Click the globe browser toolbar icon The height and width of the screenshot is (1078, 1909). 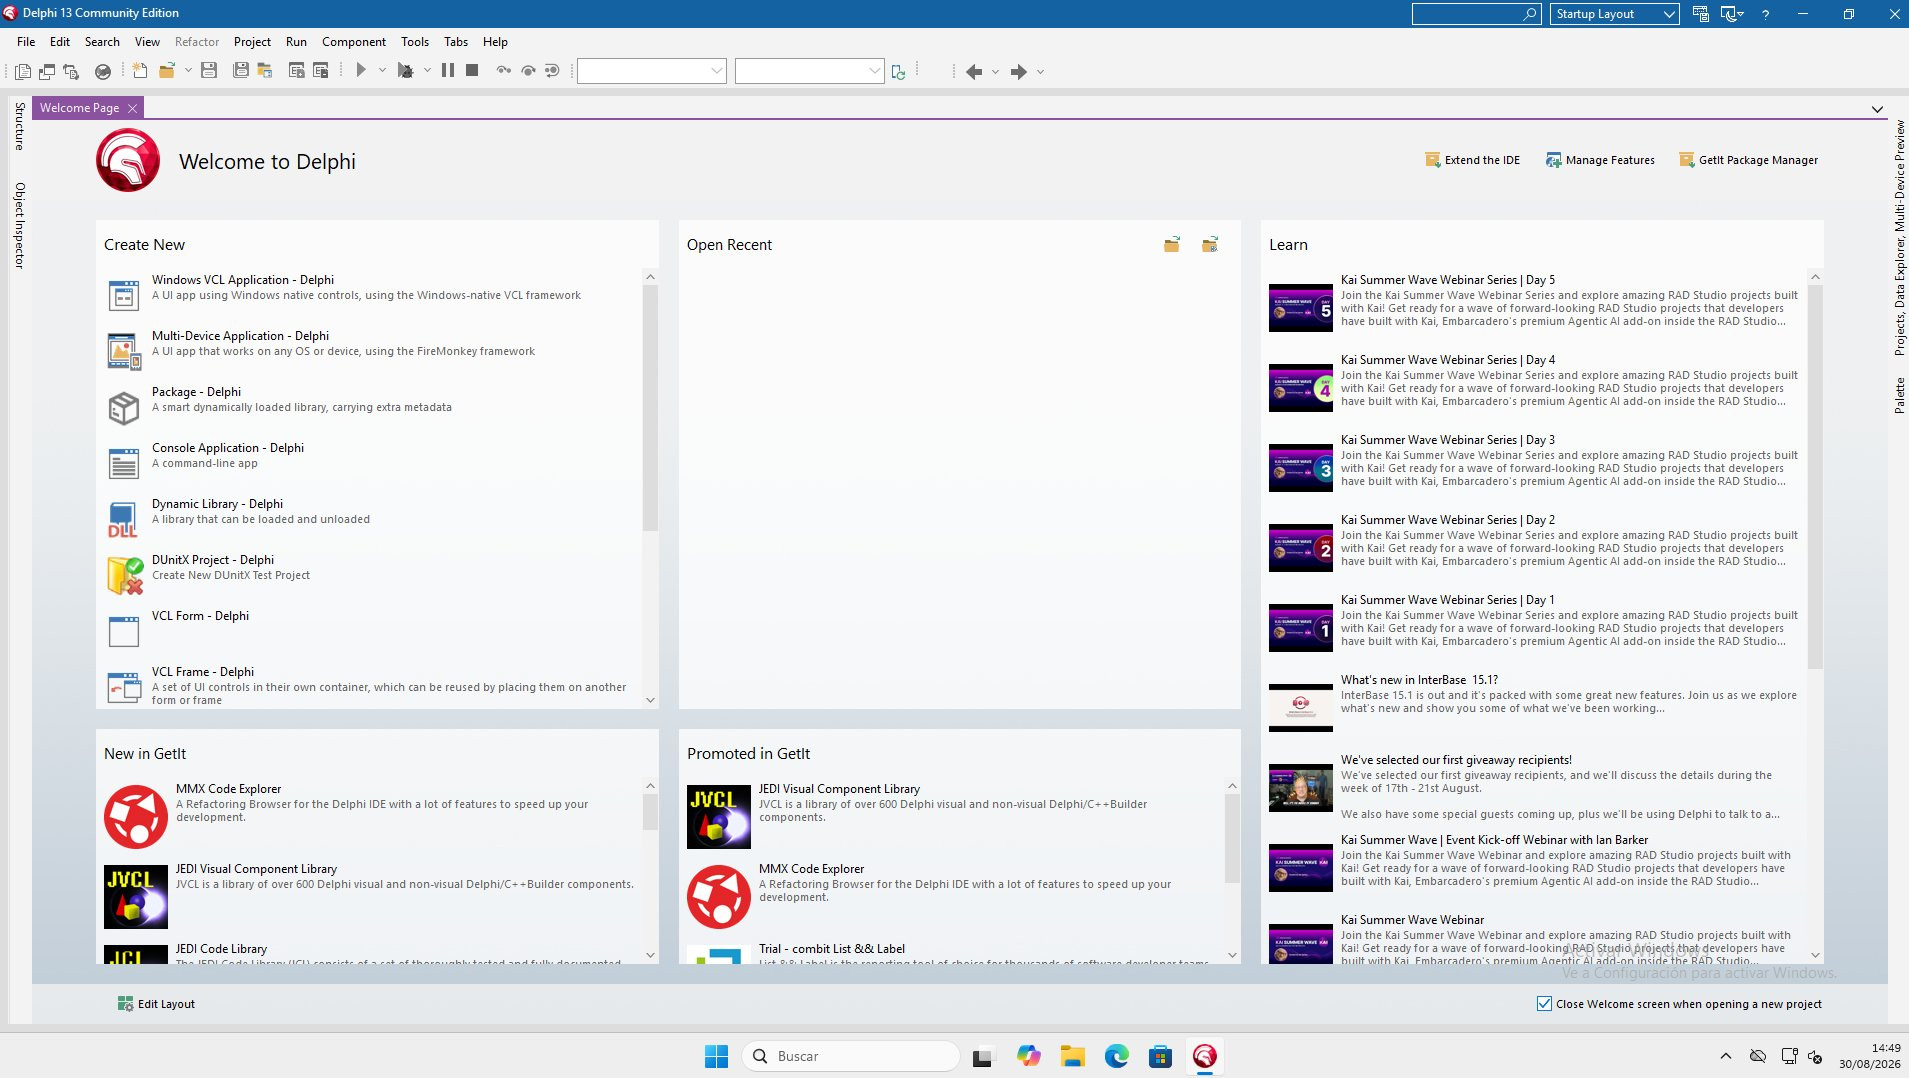(x=103, y=71)
